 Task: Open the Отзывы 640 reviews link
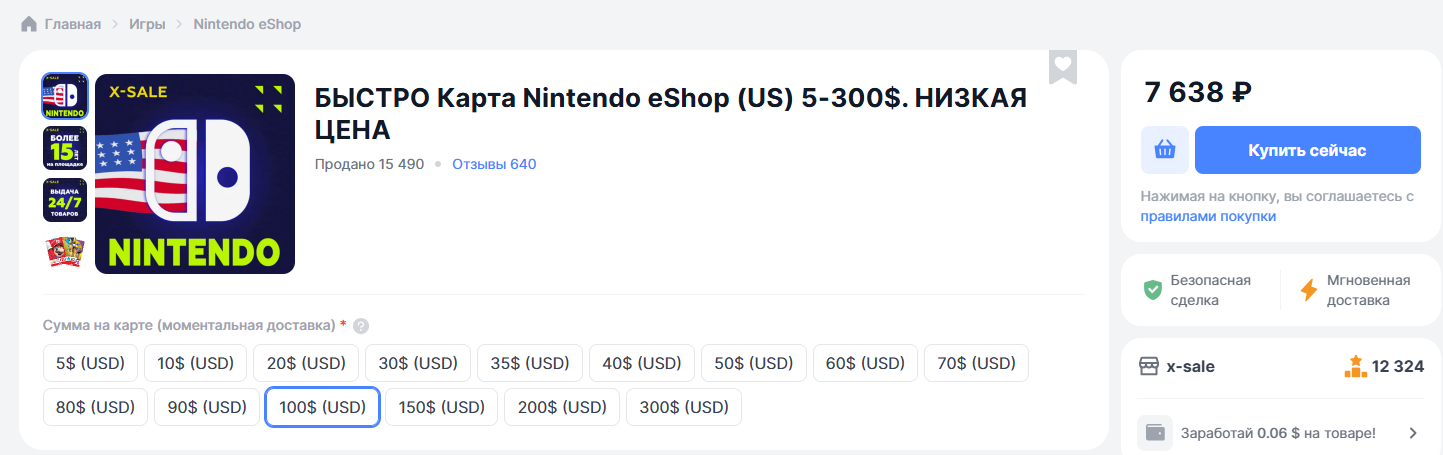click(x=494, y=164)
